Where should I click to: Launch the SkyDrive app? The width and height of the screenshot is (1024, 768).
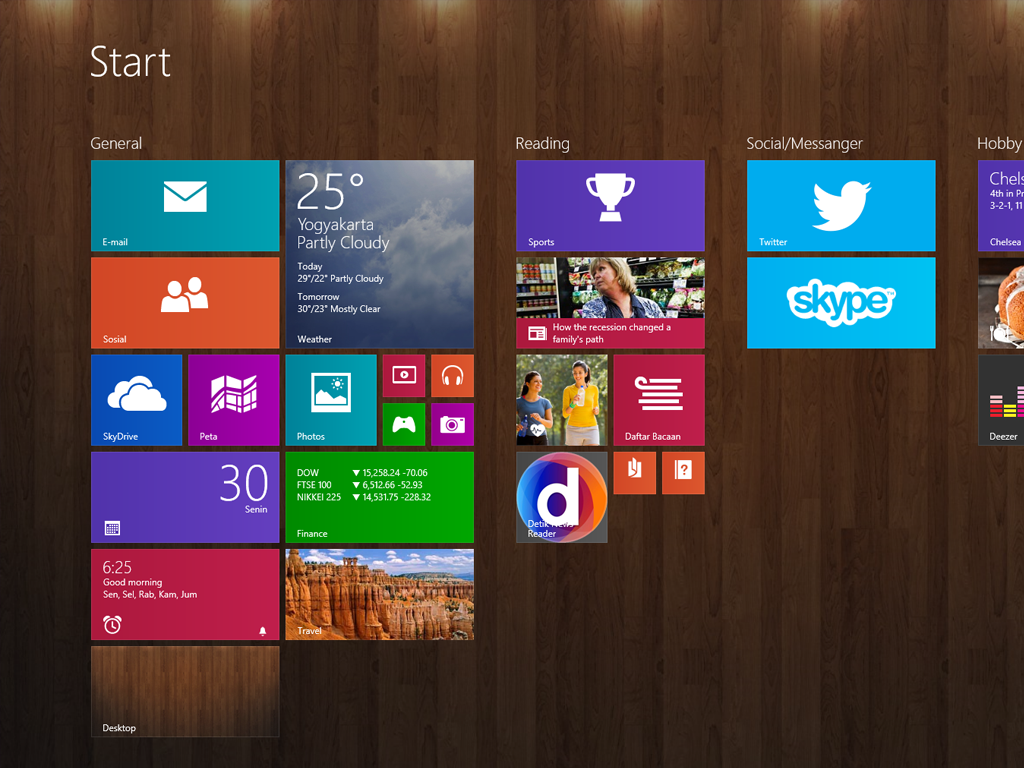(x=136, y=400)
